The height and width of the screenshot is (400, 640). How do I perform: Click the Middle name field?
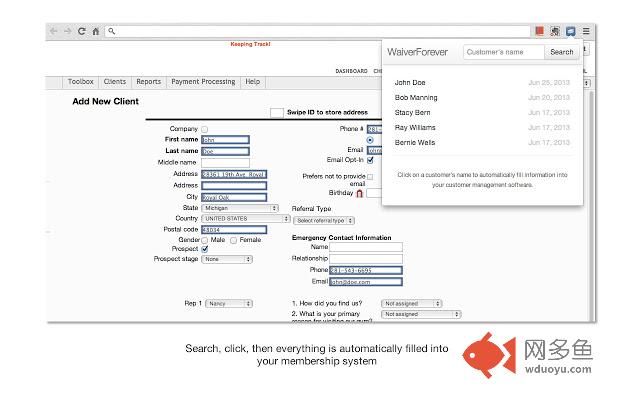225,163
